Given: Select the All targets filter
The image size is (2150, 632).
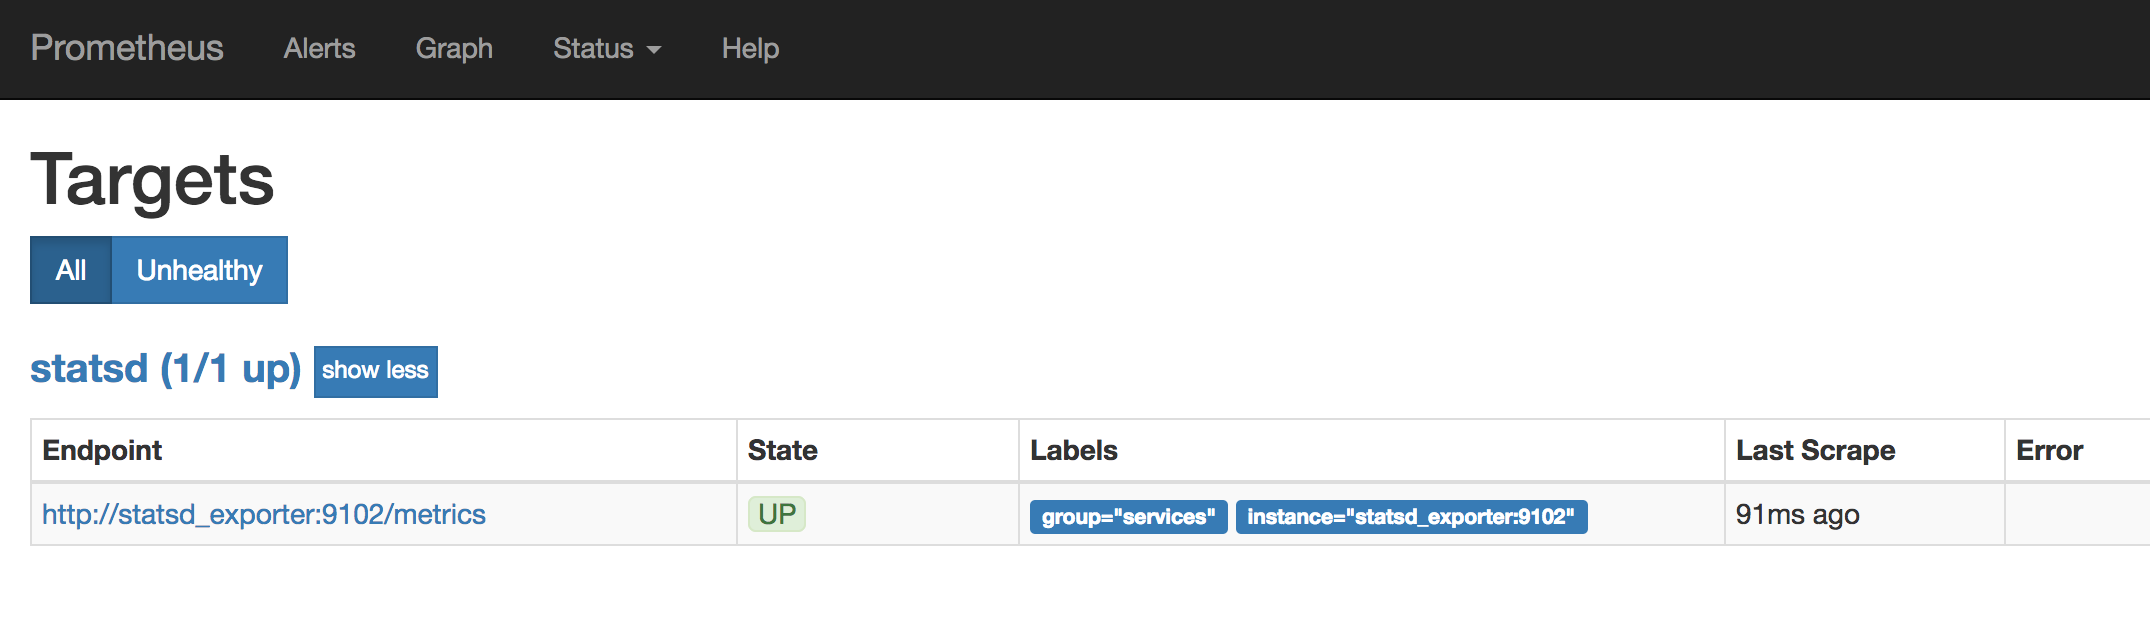Looking at the screenshot, I should [x=71, y=270].
